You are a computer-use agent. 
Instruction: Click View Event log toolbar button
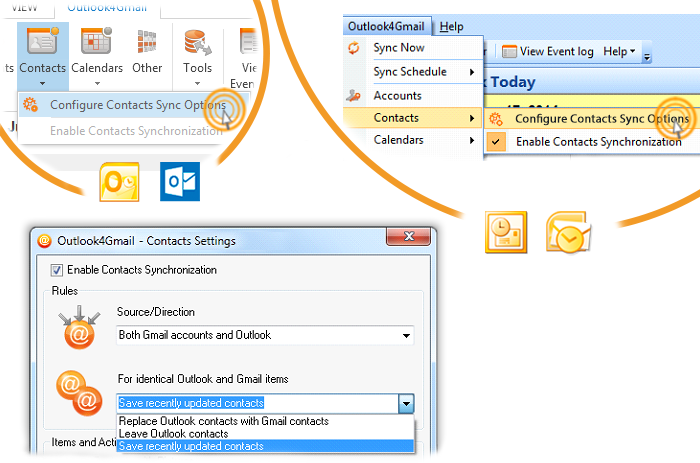point(548,52)
